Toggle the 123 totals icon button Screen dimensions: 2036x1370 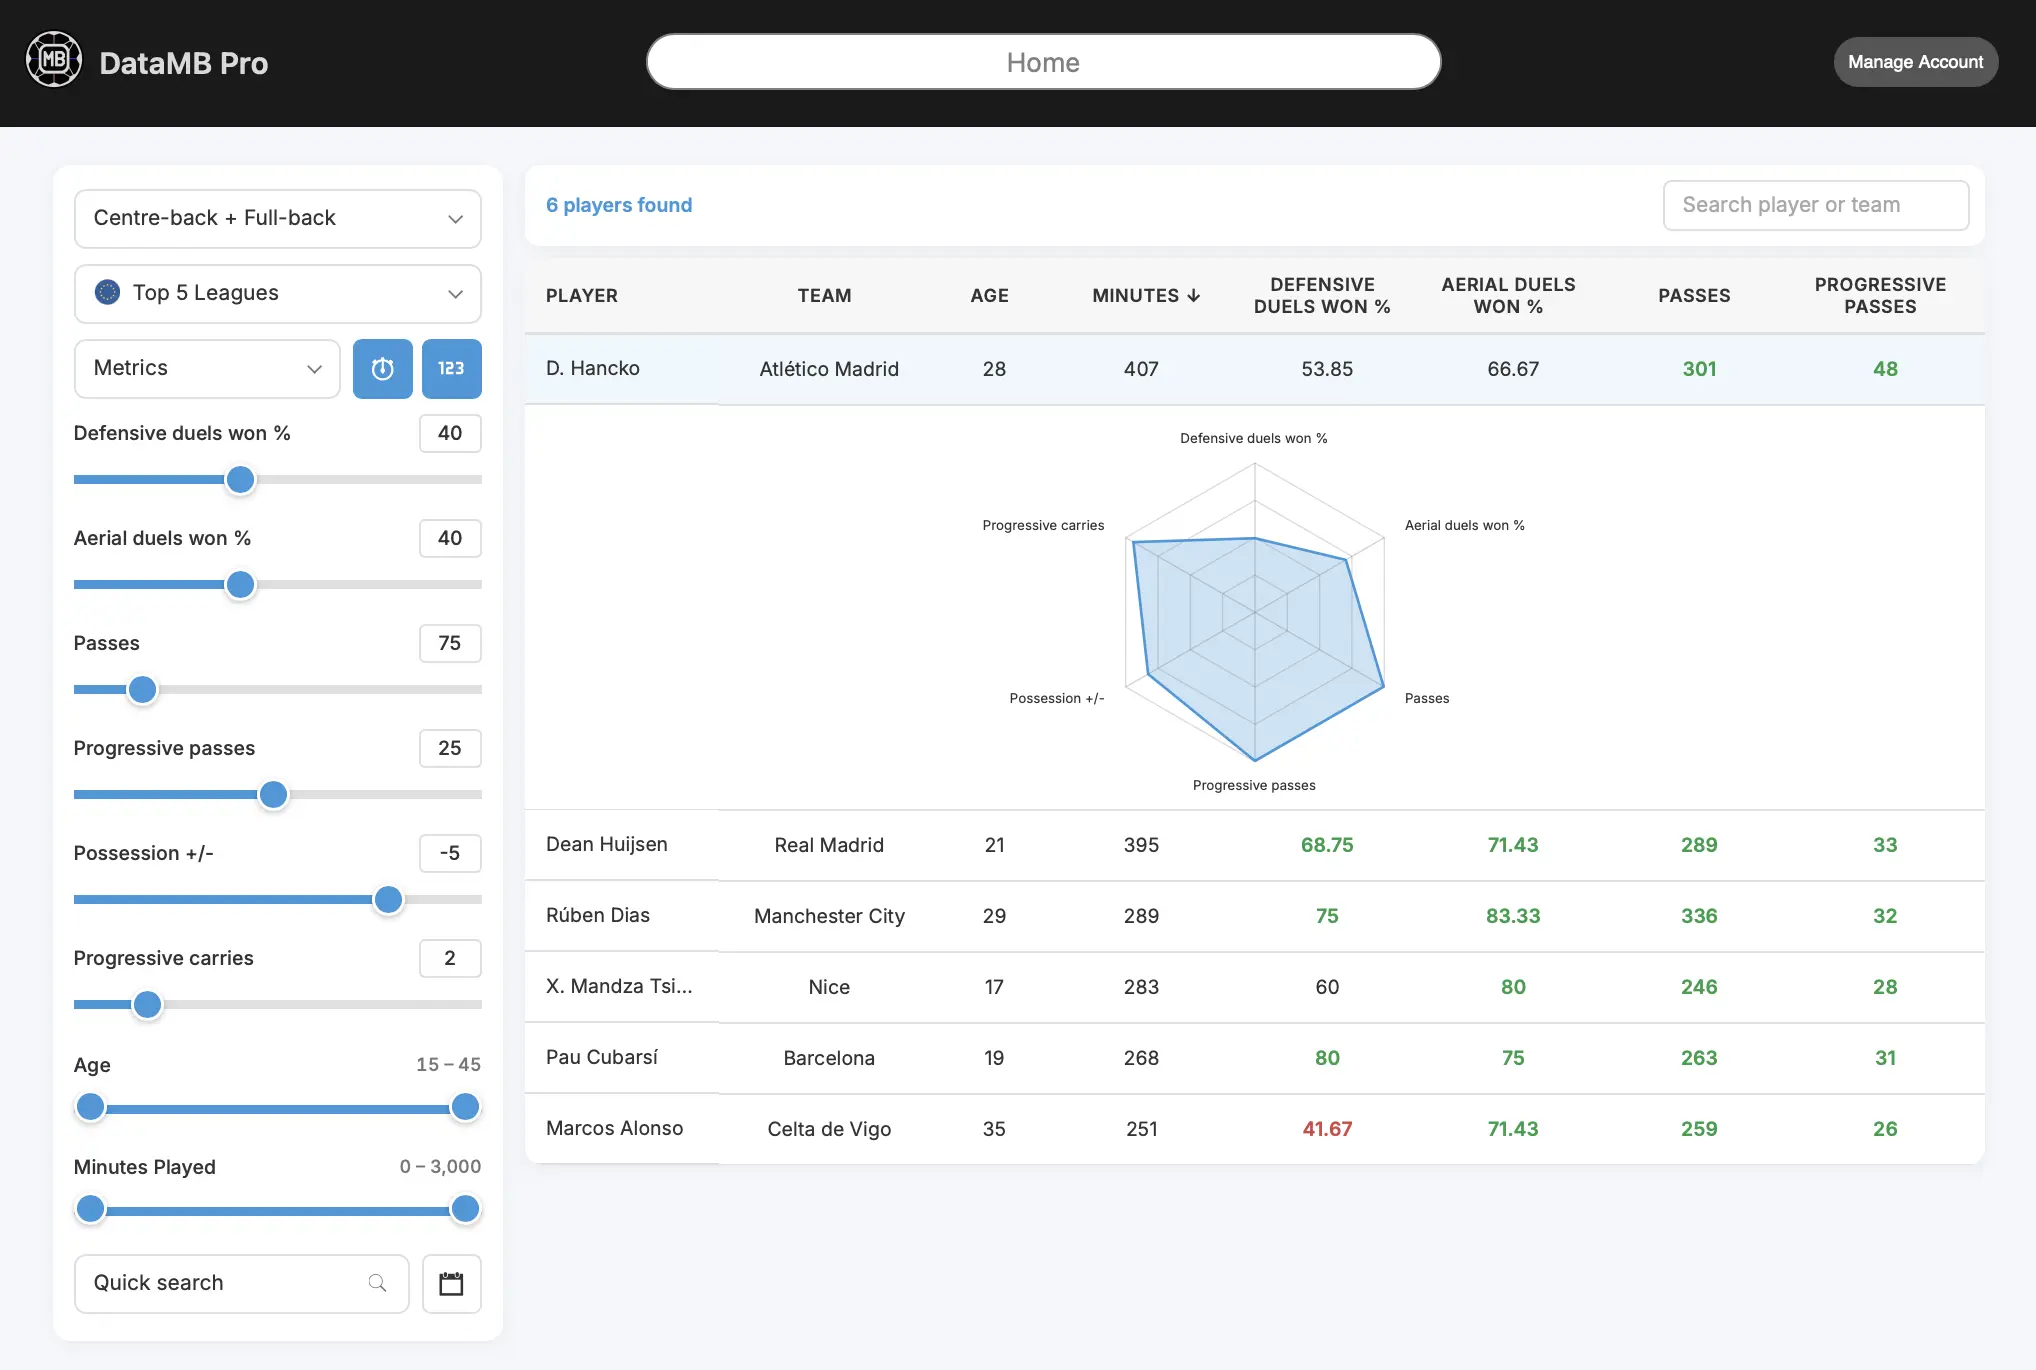point(452,369)
